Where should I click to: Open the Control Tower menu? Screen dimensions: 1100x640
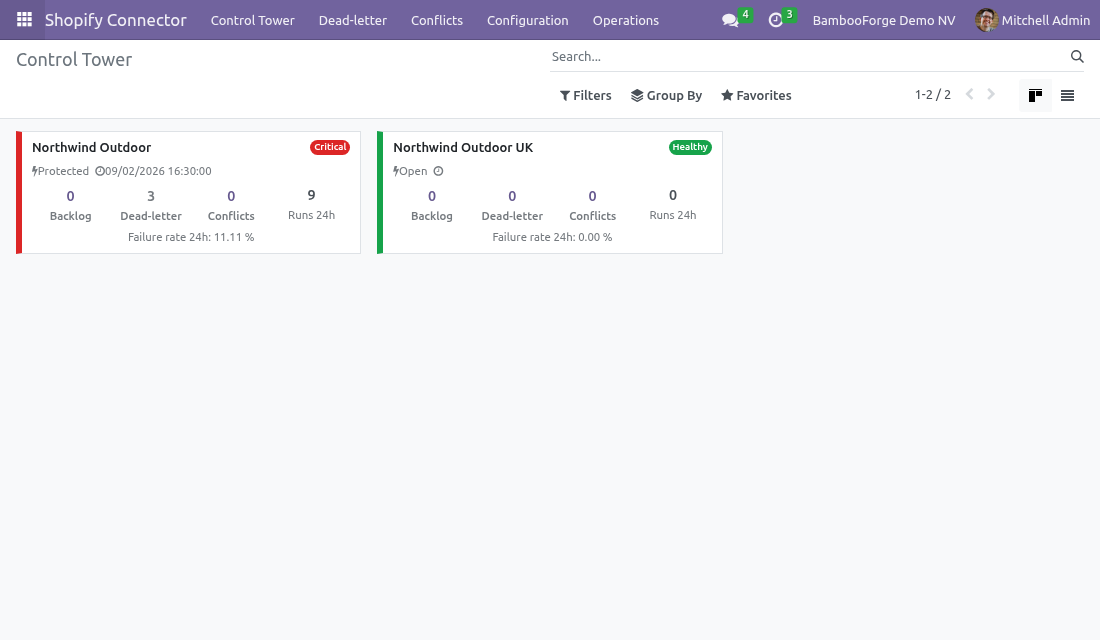(x=253, y=20)
